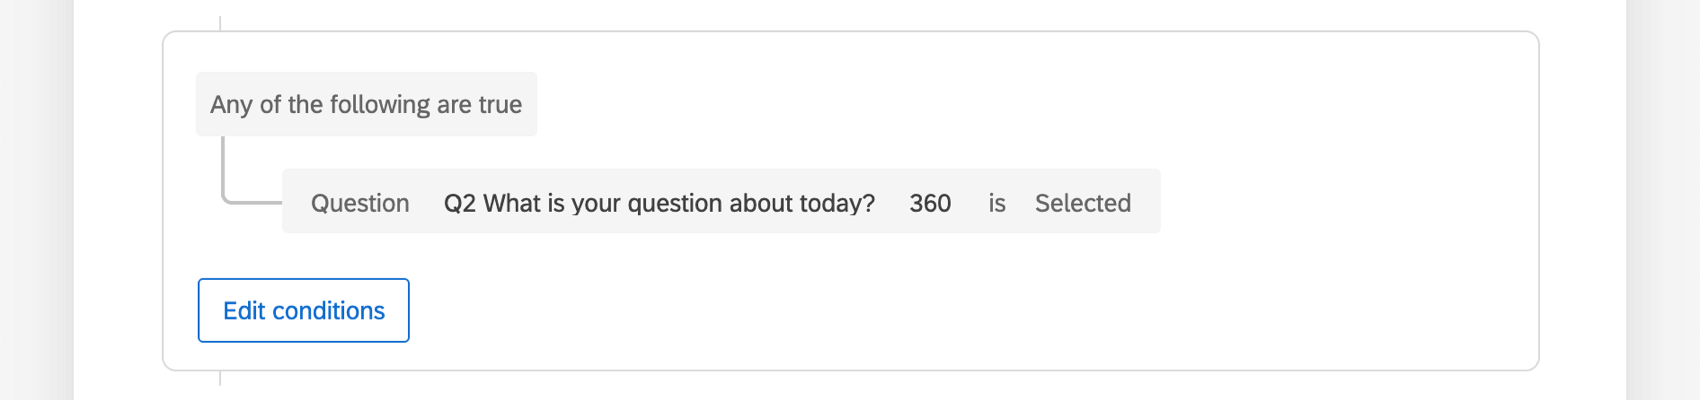Image resolution: width=1700 pixels, height=400 pixels.
Task: Click the flow connector line below the card
Action: (220, 379)
